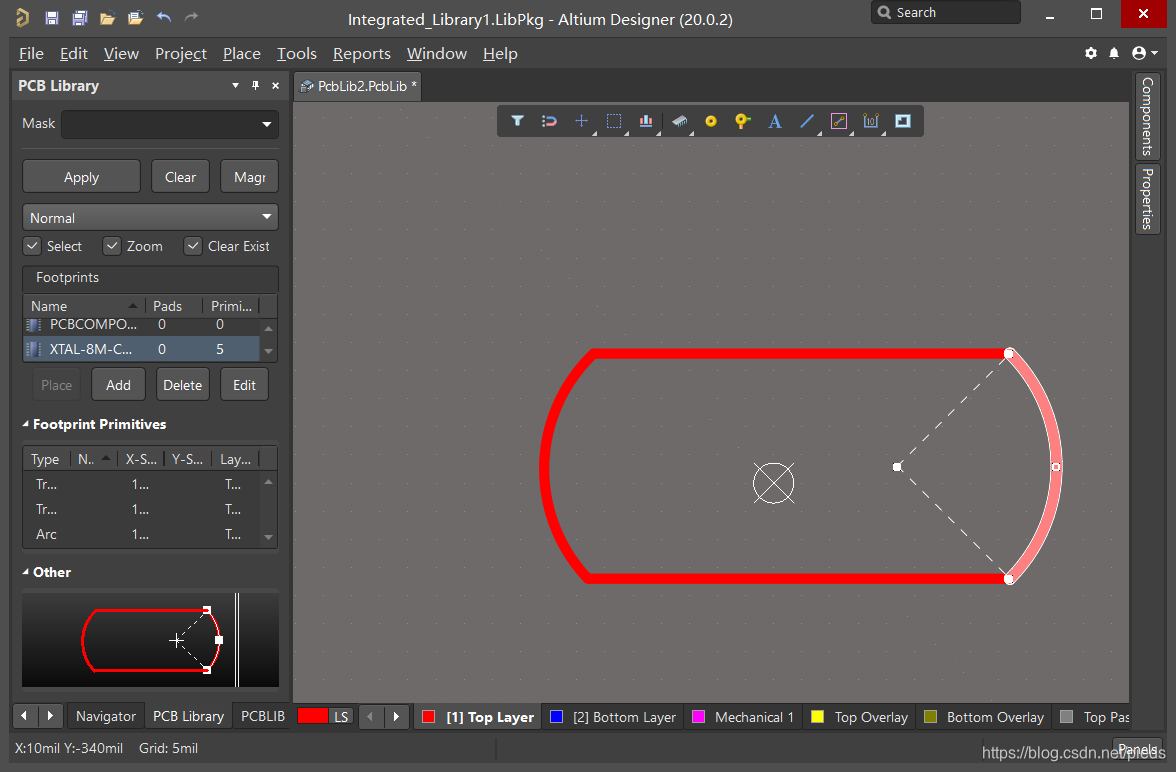Choose the Place String text tool

click(x=774, y=121)
